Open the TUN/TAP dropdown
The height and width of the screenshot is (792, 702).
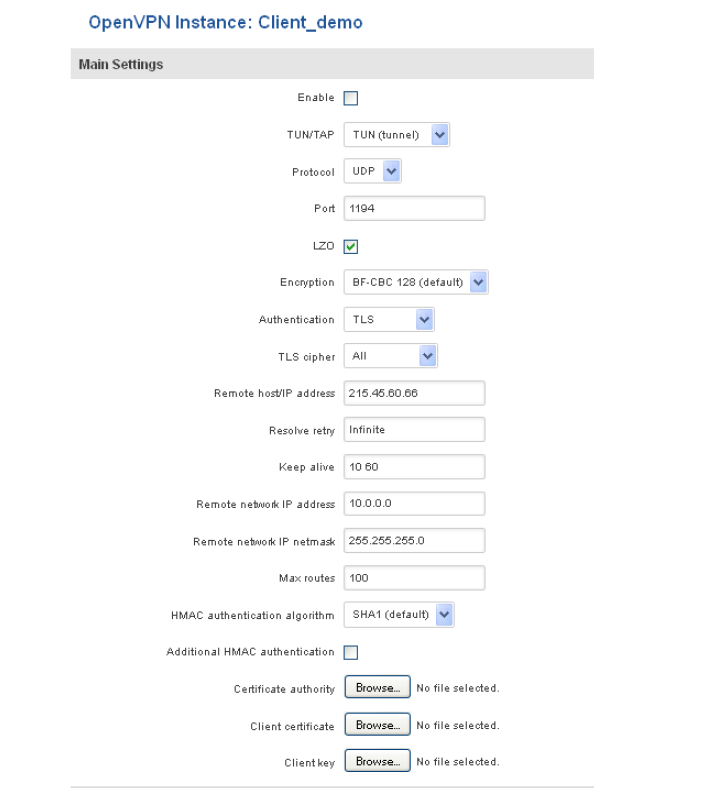[398, 135]
